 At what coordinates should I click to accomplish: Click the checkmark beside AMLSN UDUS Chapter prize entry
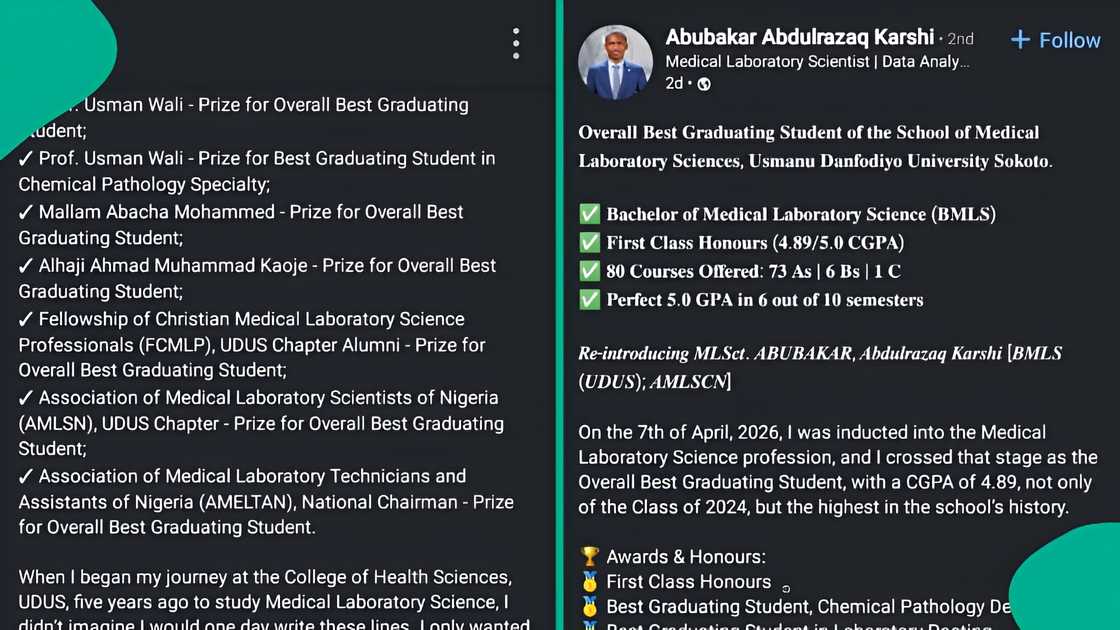(x=27, y=397)
